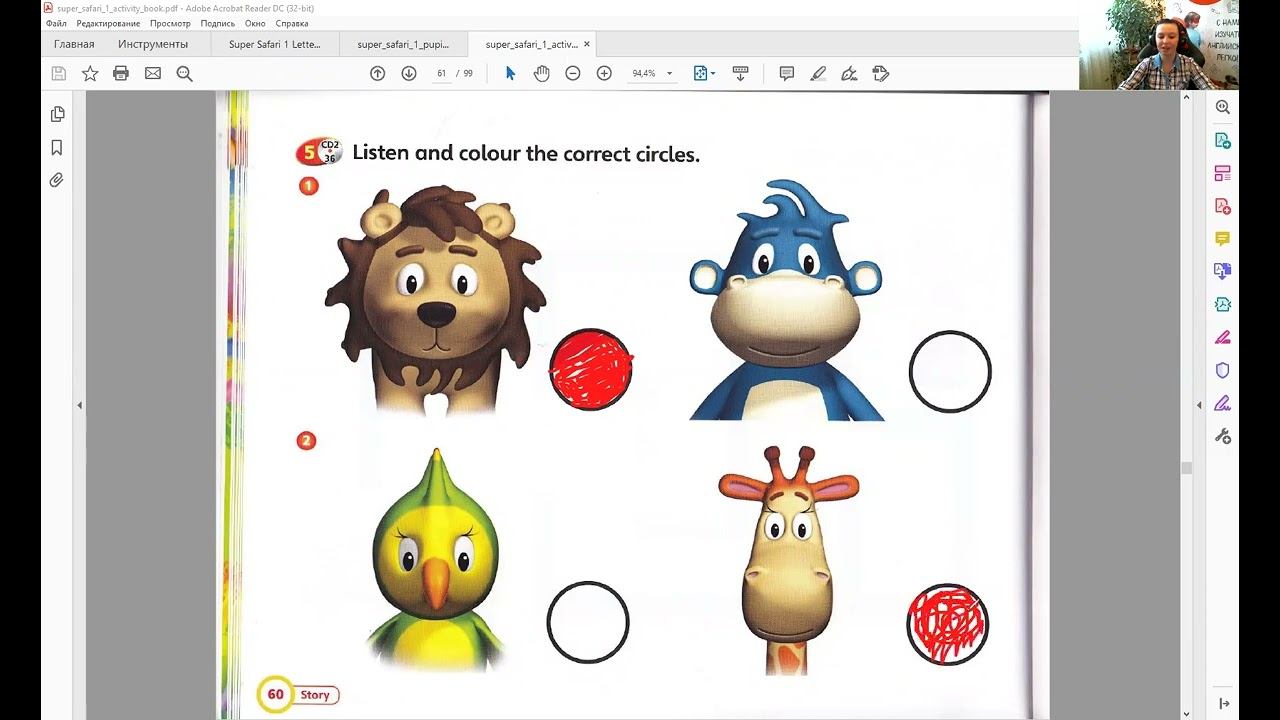Image resolution: width=1280 pixels, height=720 pixels.
Task: Open the Подпись menu
Action: (218, 23)
